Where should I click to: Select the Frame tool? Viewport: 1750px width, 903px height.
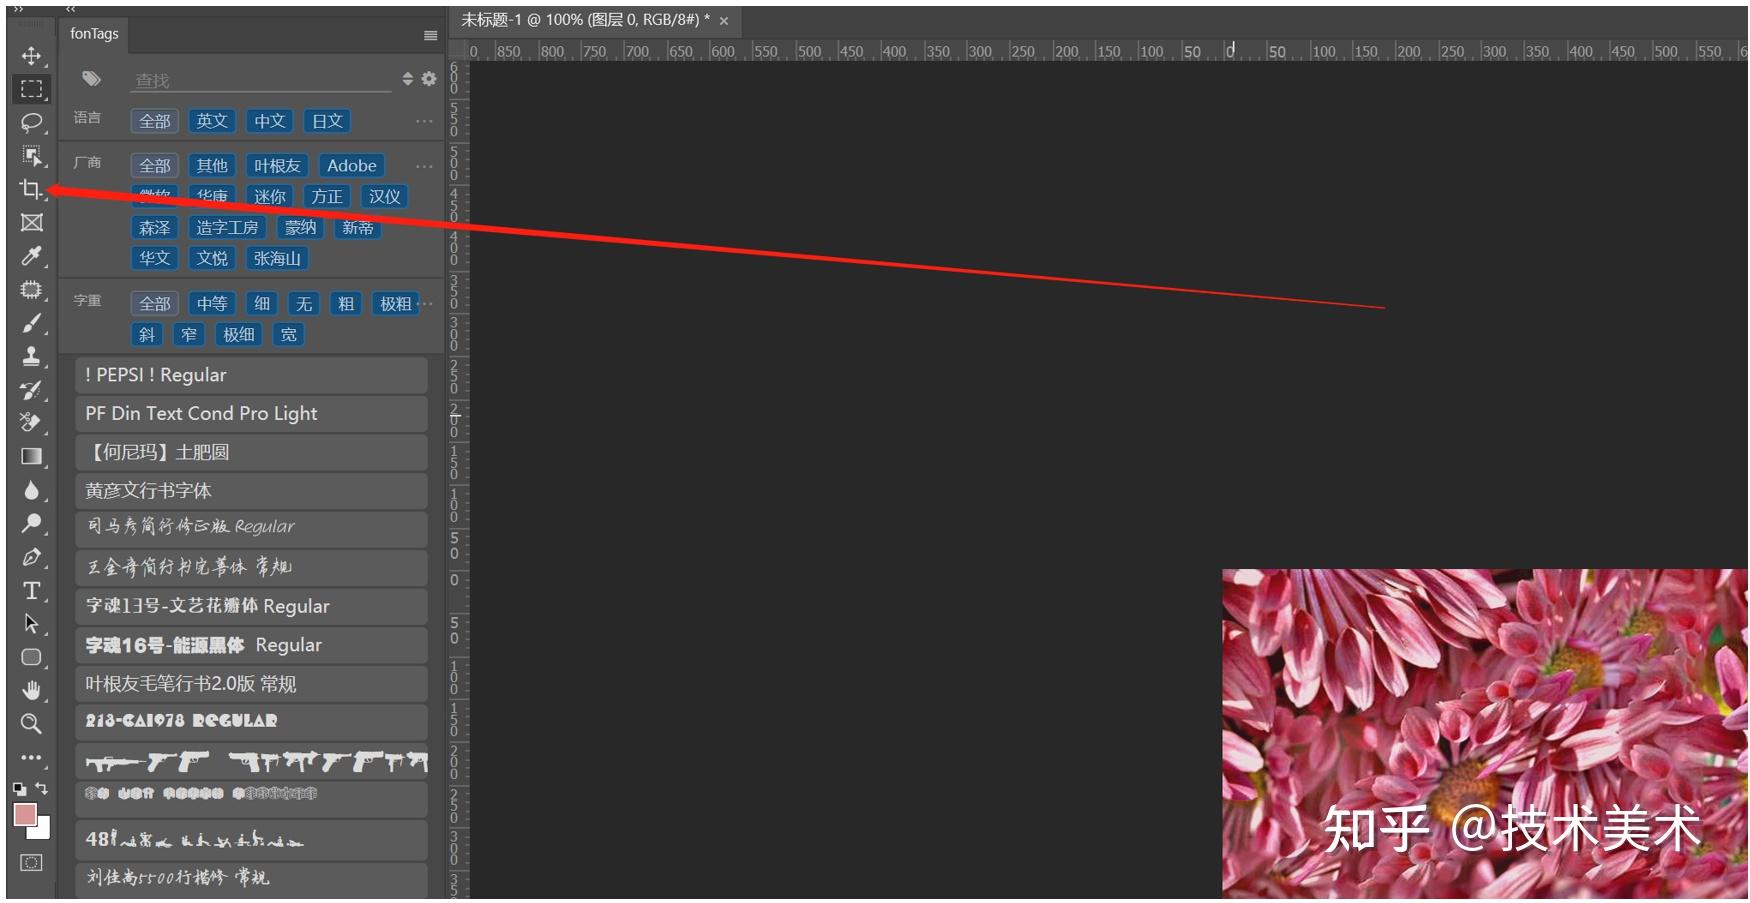click(x=31, y=223)
